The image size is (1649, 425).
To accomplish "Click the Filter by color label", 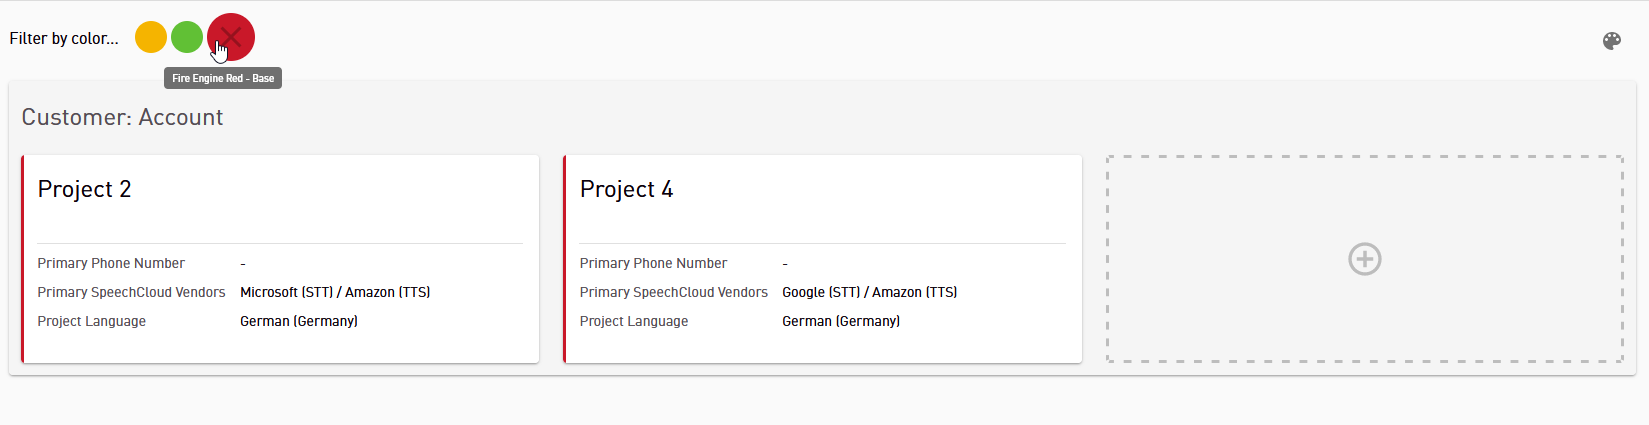I will [x=64, y=38].
